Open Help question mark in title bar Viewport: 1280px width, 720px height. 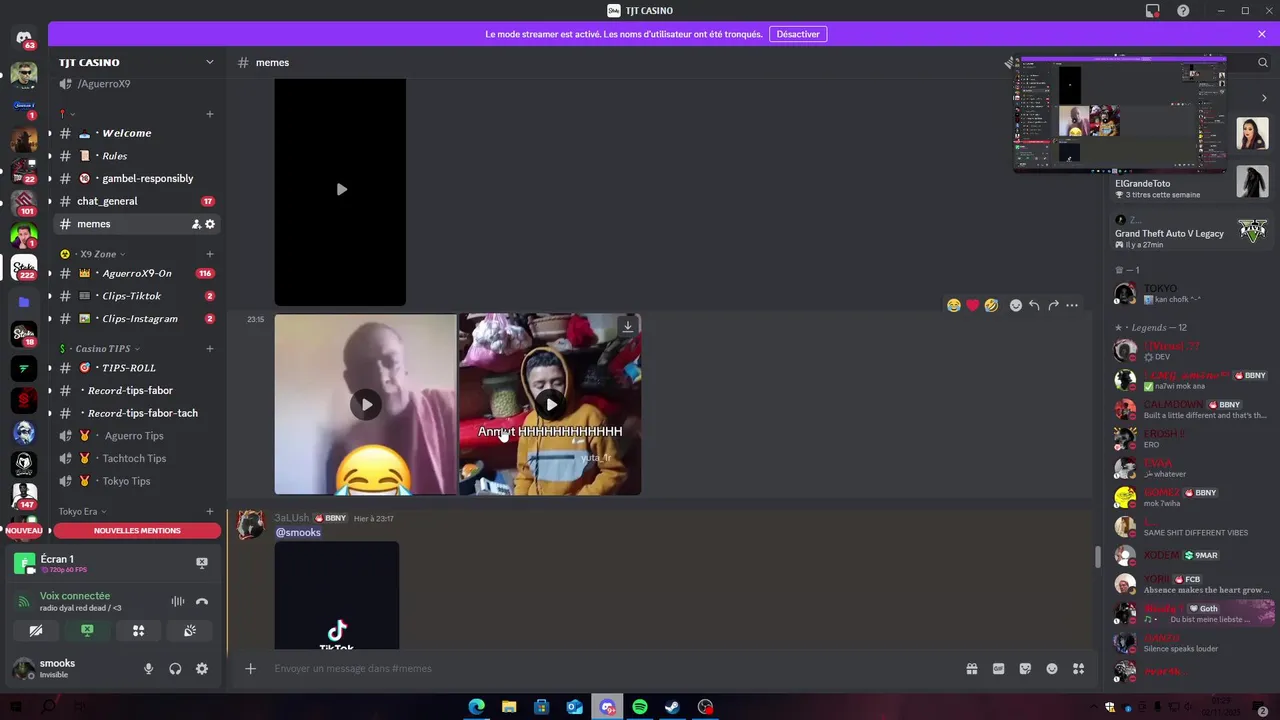pyautogui.click(x=1184, y=11)
